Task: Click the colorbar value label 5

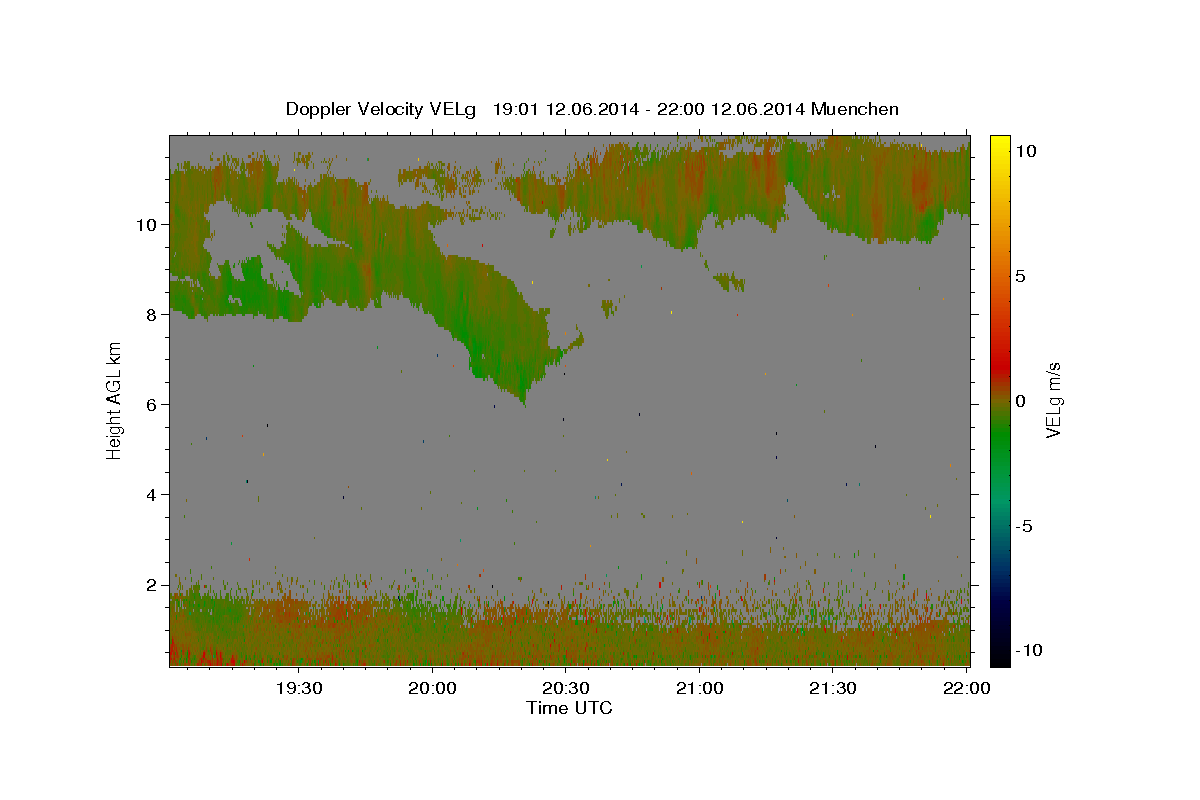Action: click(1020, 276)
